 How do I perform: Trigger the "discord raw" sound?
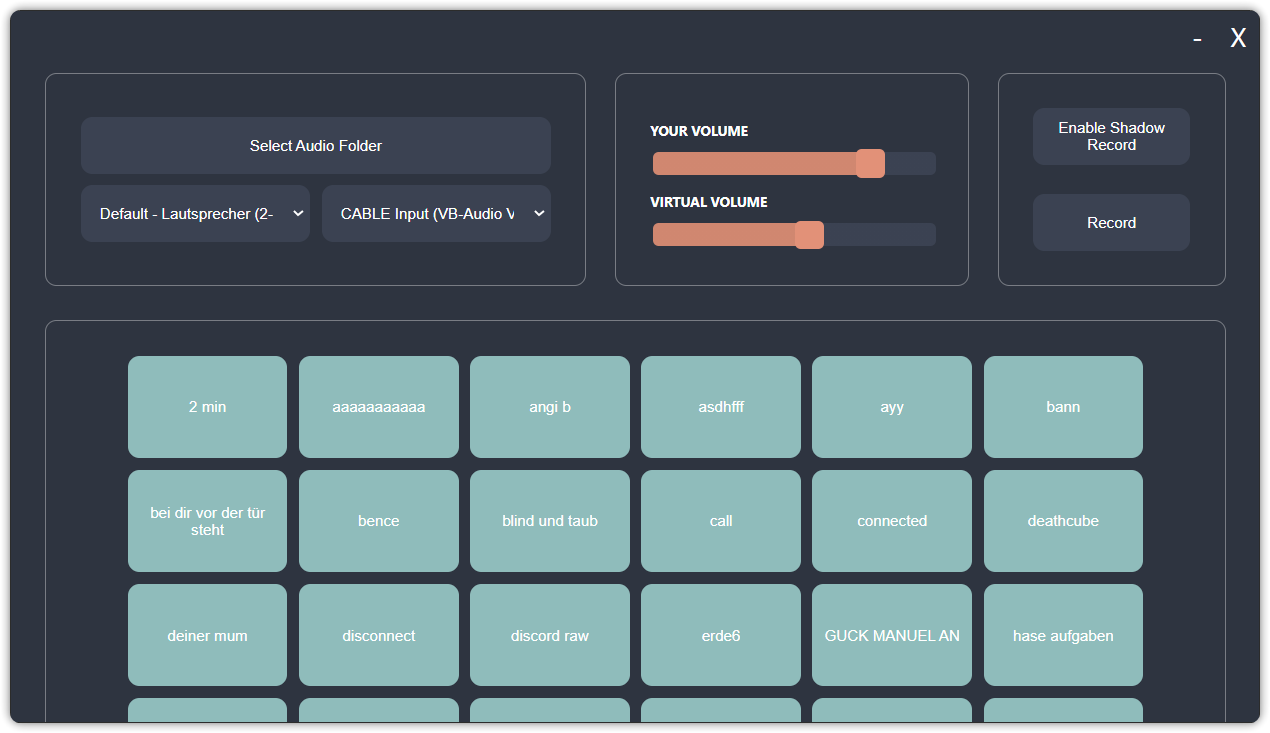pyautogui.click(x=550, y=635)
